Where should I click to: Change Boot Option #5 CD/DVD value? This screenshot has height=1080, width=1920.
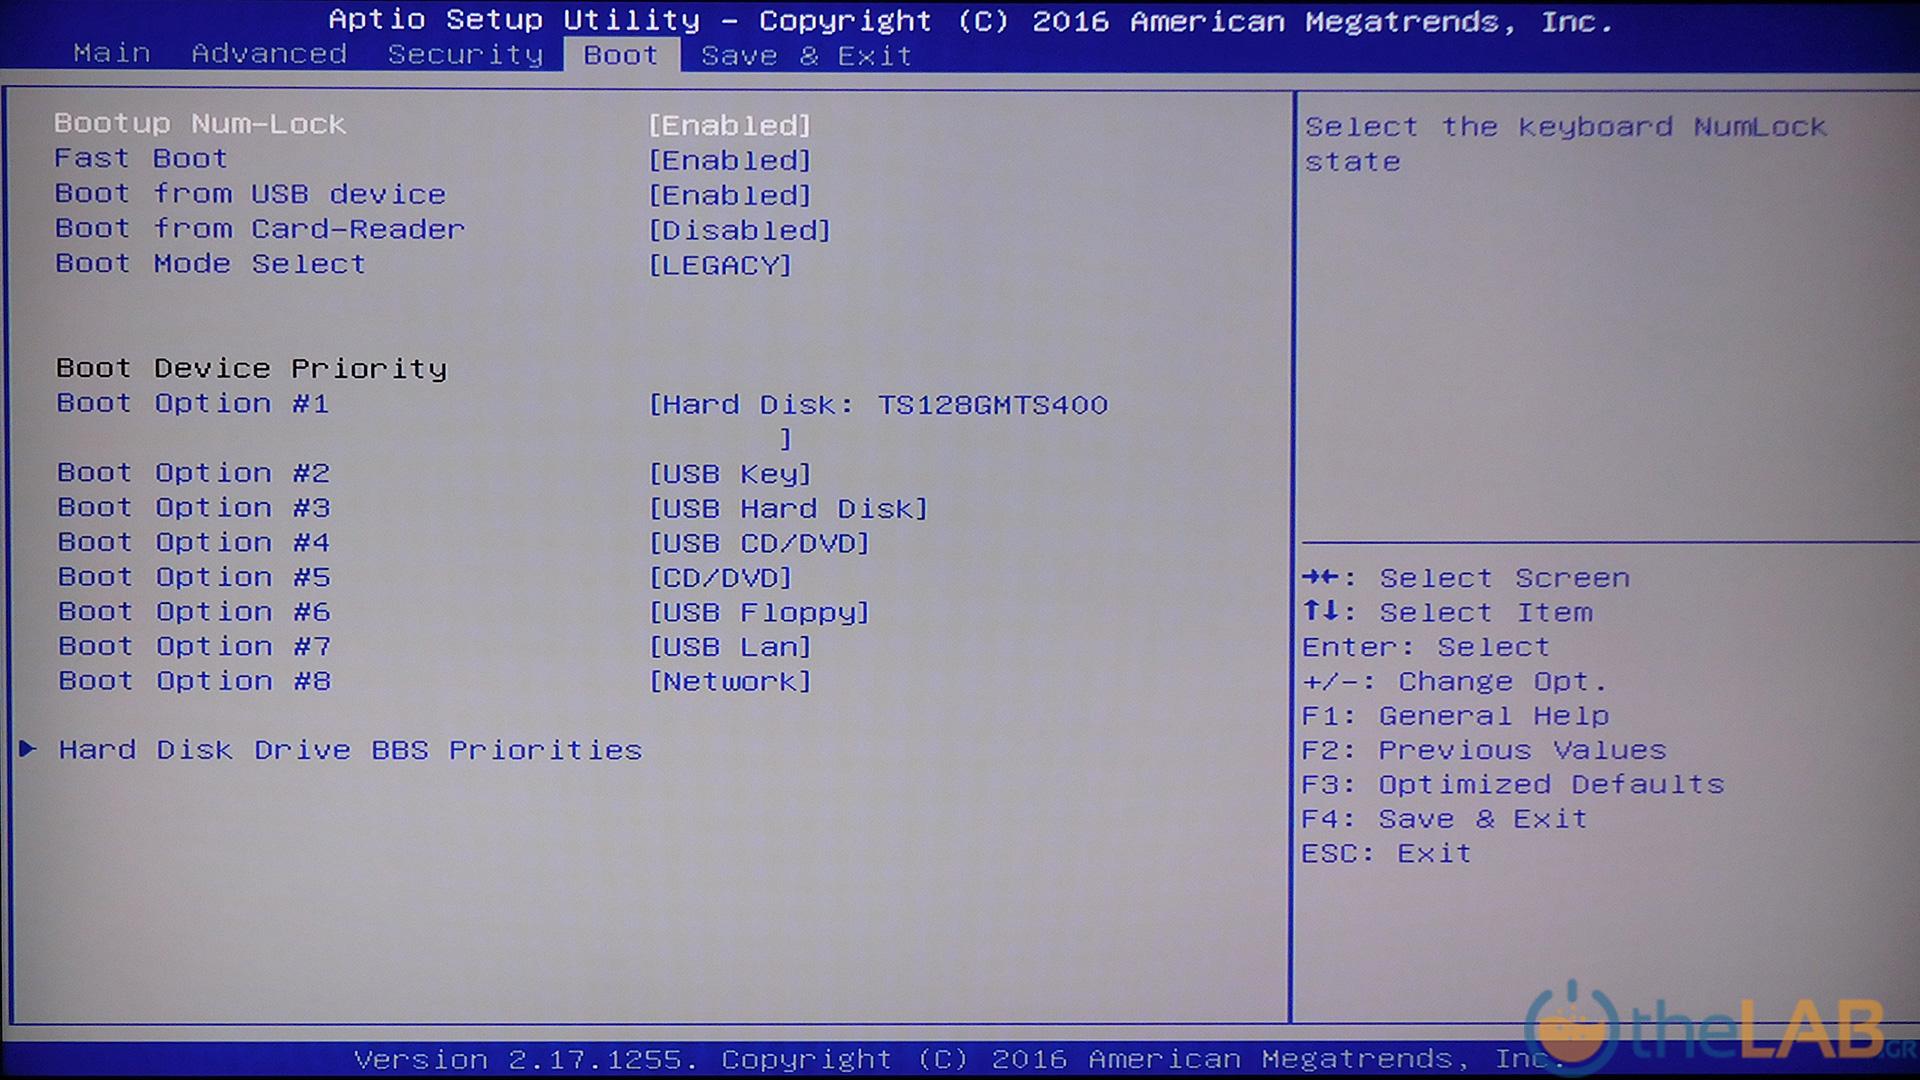[x=720, y=578]
